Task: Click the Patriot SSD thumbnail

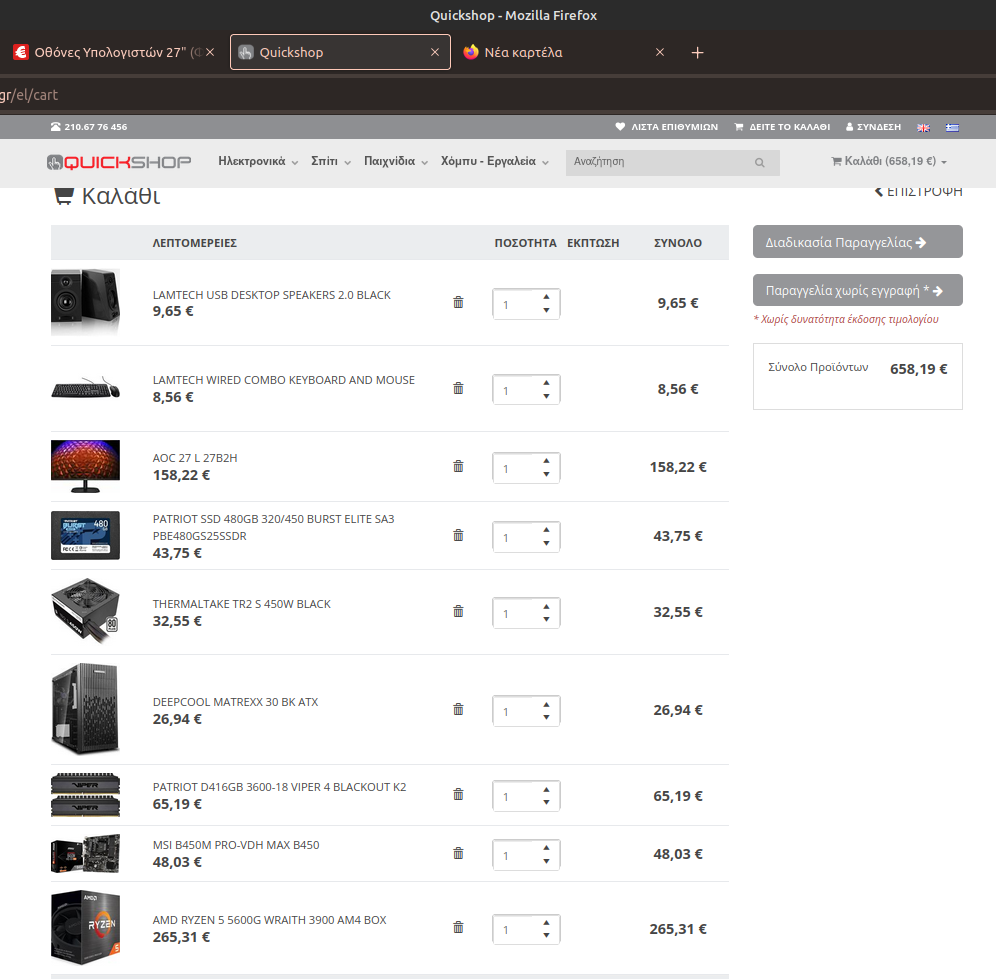Action: tap(85, 536)
